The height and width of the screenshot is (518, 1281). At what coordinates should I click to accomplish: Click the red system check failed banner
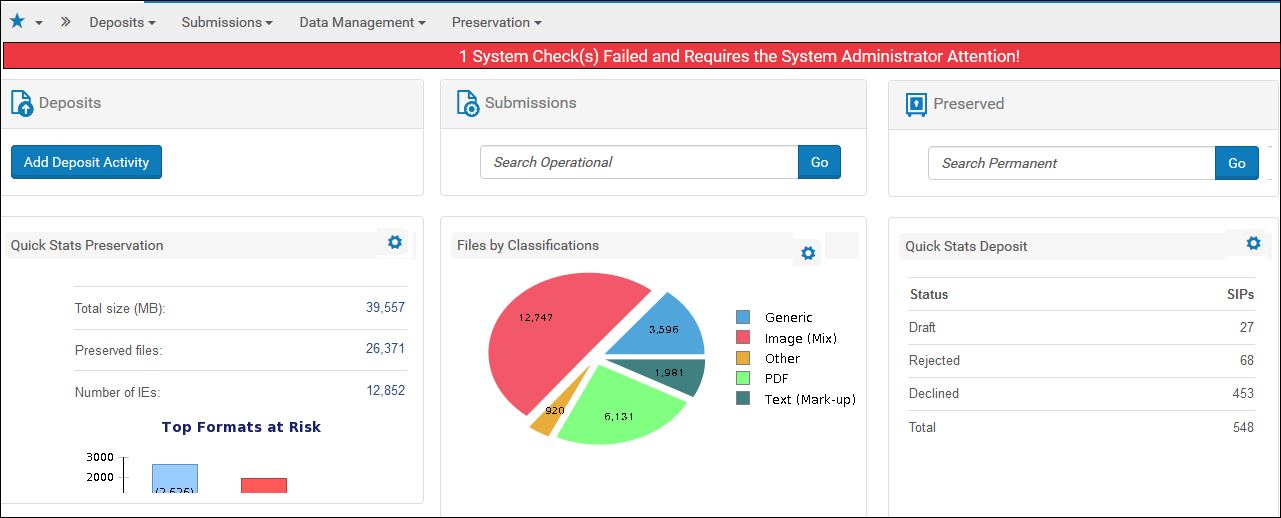pyautogui.click(x=640, y=56)
